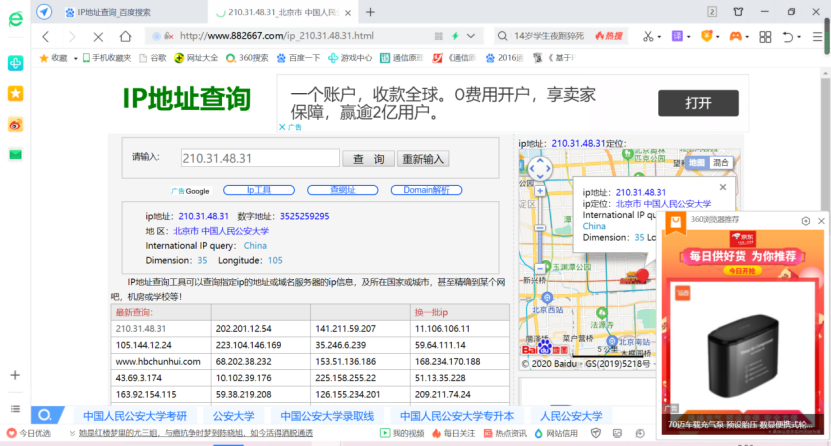Close the 360浏览器推荐 popup
Viewport: 831px width, 446px height.
tap(821, 221)
